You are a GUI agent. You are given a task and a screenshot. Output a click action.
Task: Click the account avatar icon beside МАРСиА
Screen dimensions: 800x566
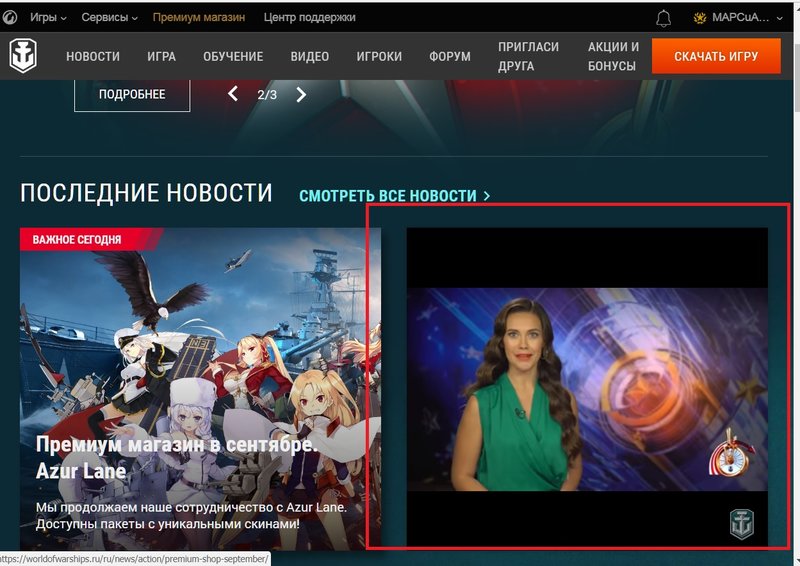click(699, 18)
